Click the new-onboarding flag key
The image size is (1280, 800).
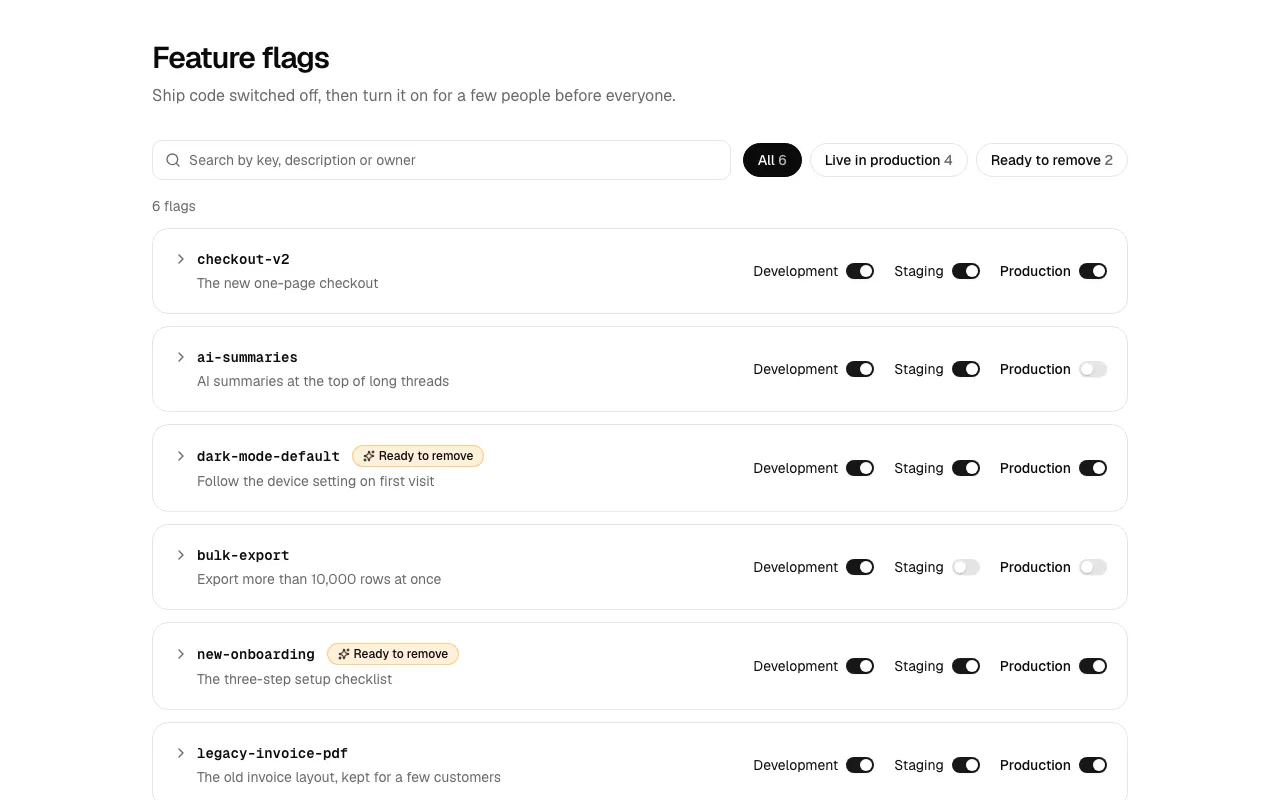(256, 654)
